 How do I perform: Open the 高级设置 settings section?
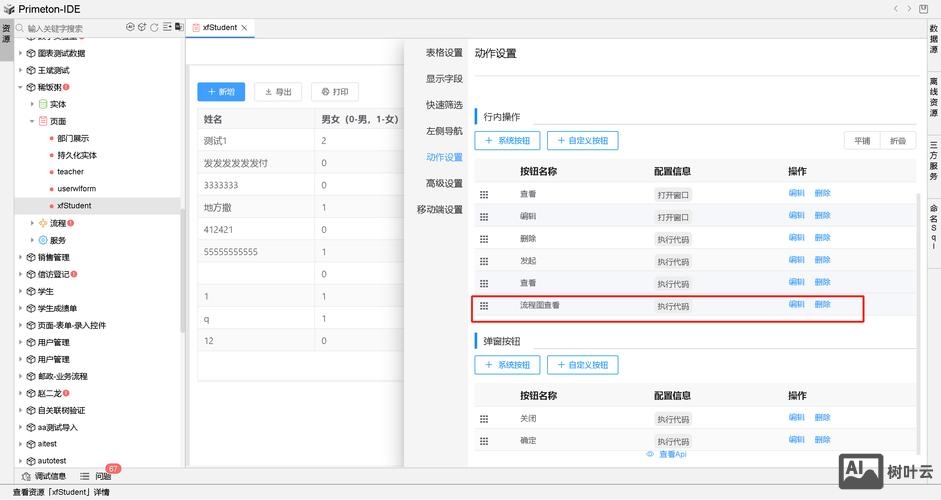click(444, 183)
